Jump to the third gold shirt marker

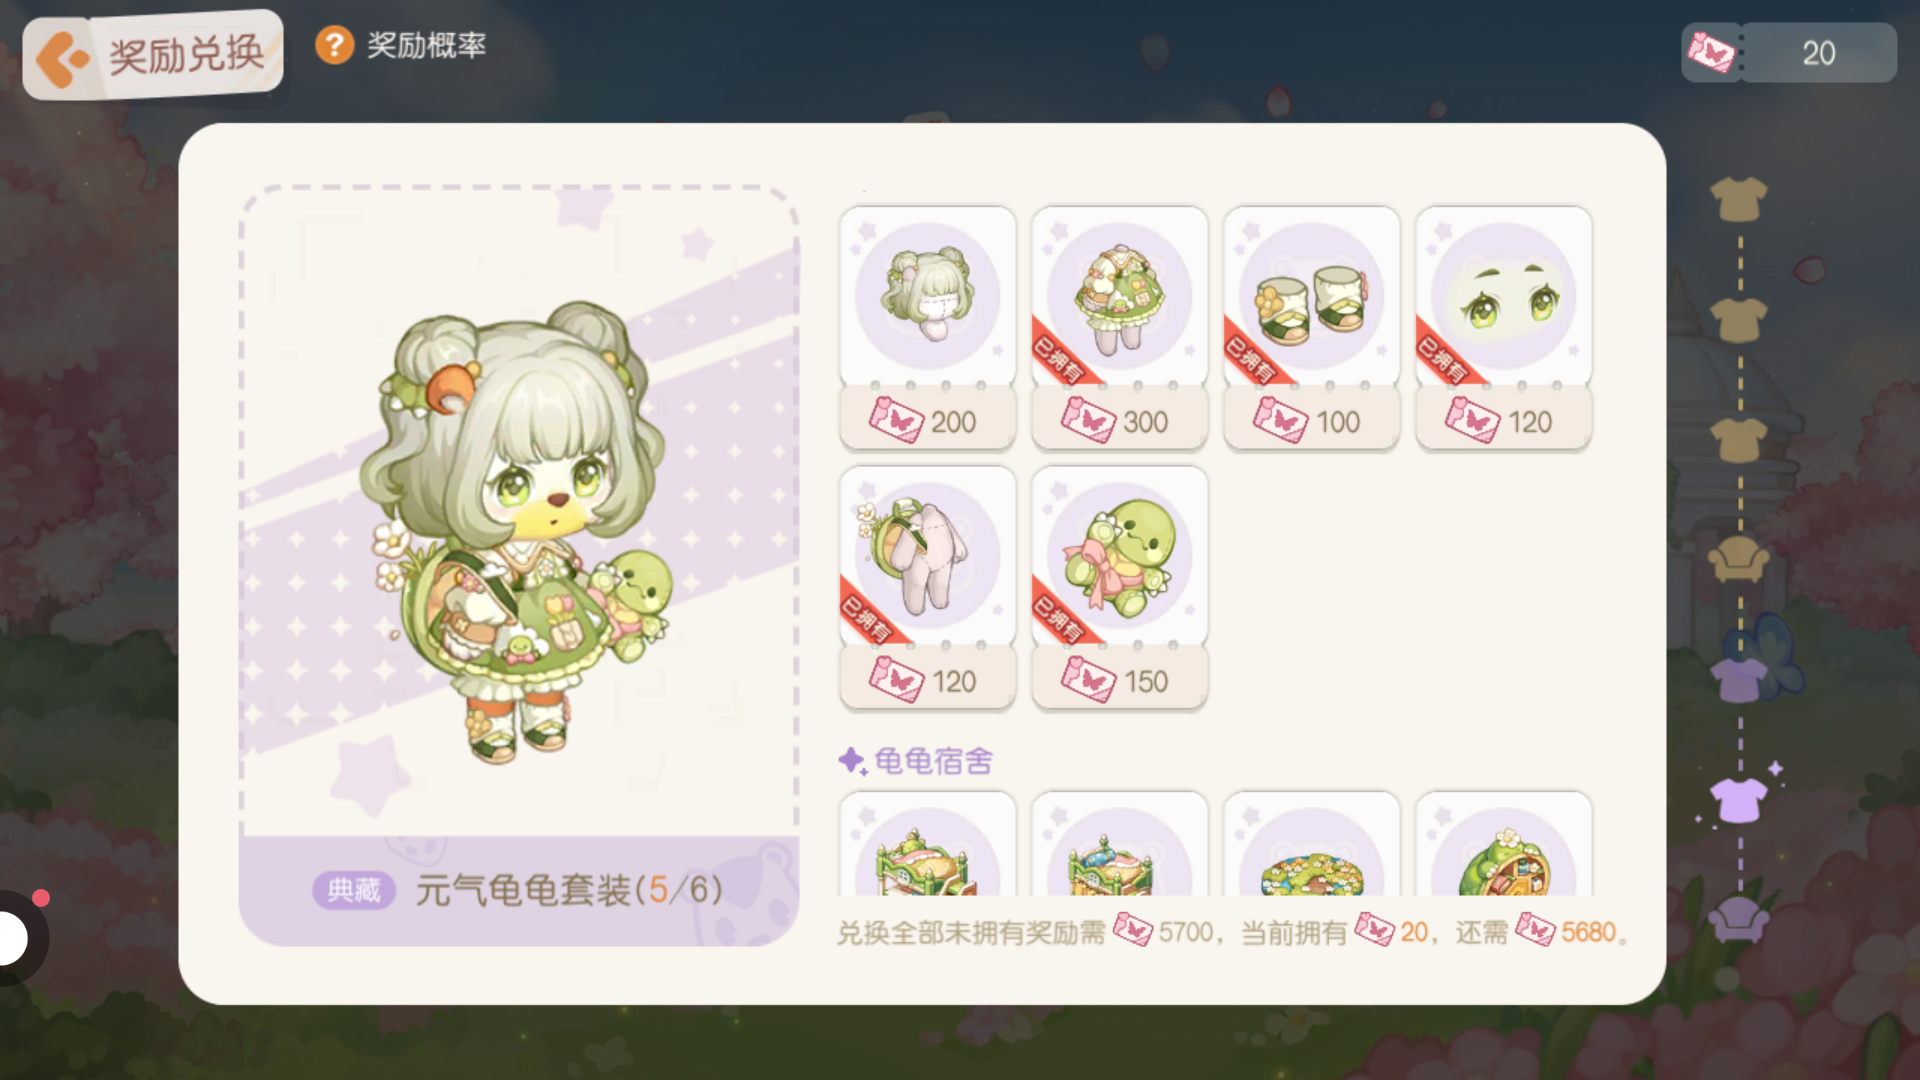coord(1739,440)
